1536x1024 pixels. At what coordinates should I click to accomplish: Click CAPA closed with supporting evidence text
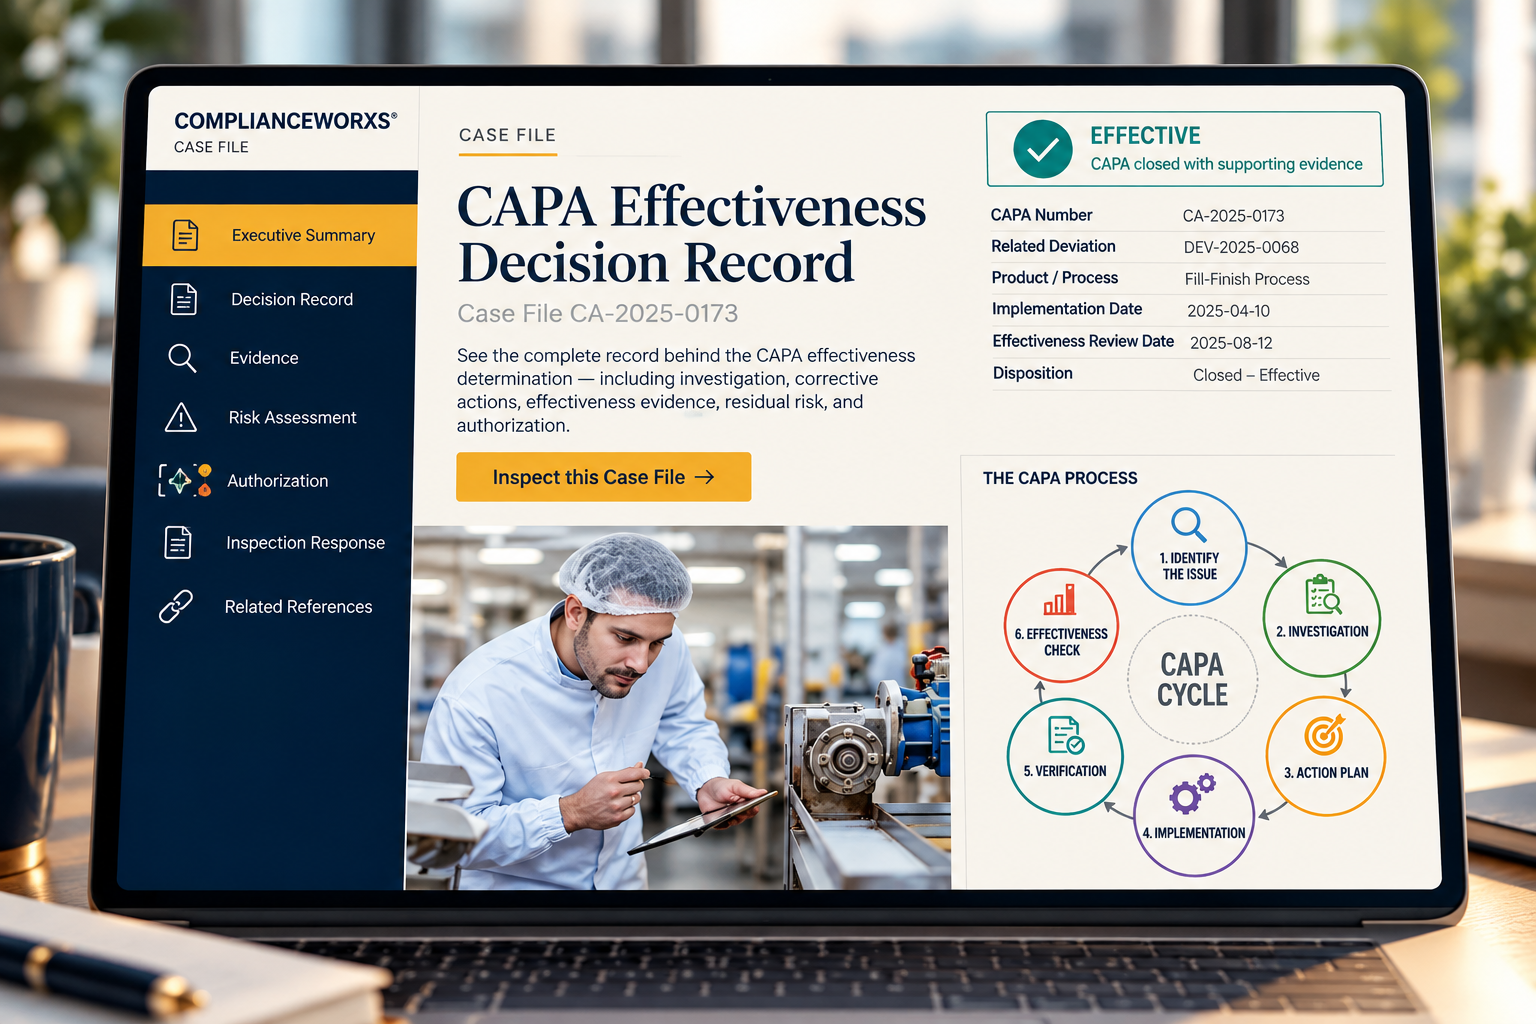pyautogui.click(x=1226, y=164)
